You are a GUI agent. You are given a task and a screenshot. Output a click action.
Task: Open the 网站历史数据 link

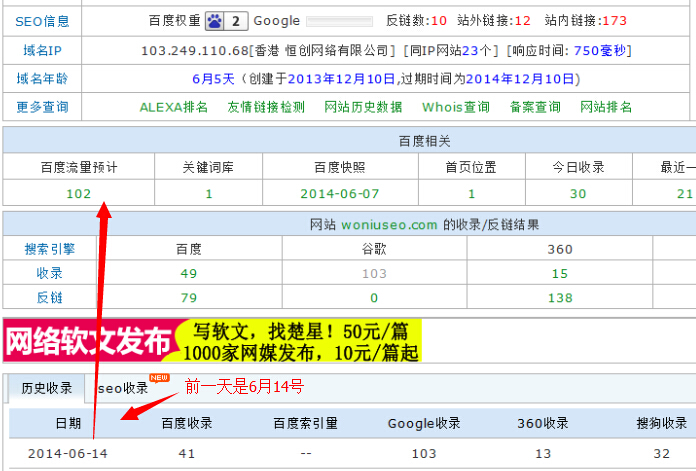tap(363, 107)
